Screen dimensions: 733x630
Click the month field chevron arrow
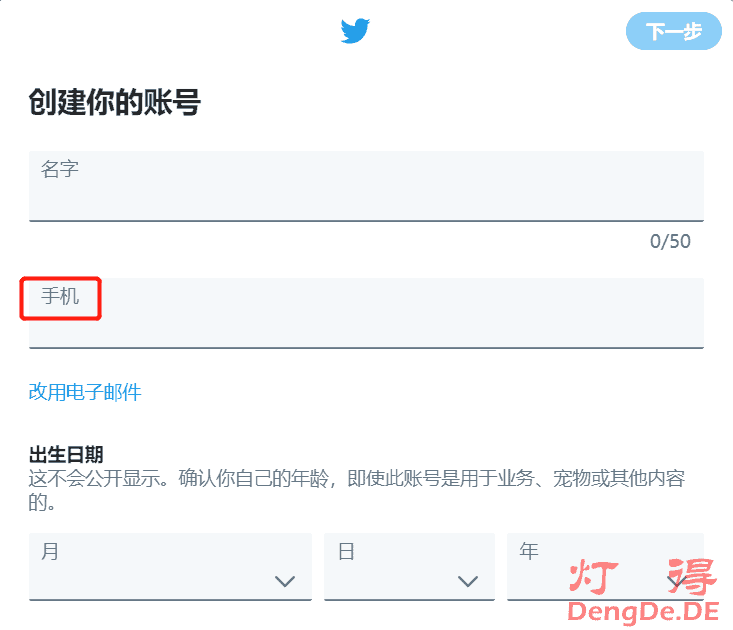coord(285,581)
